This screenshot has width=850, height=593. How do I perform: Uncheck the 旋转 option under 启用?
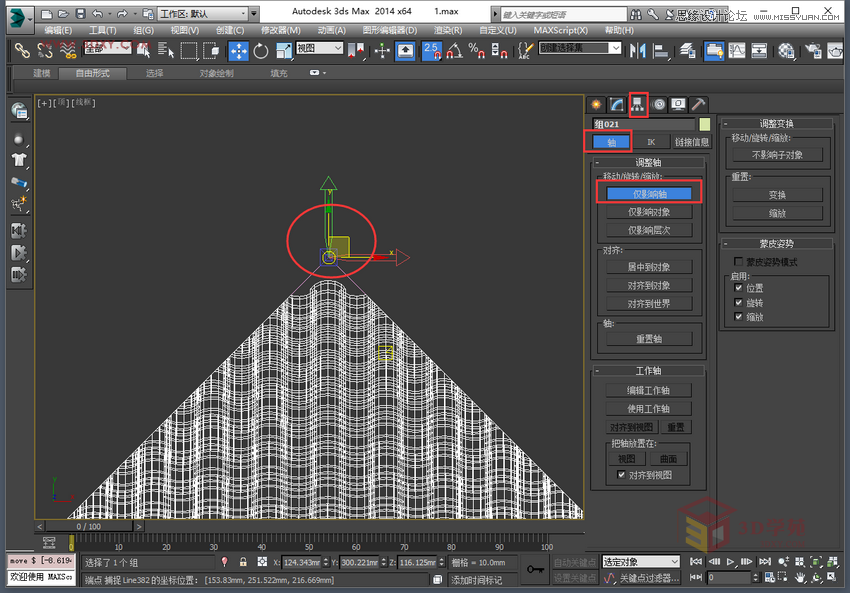738,302
